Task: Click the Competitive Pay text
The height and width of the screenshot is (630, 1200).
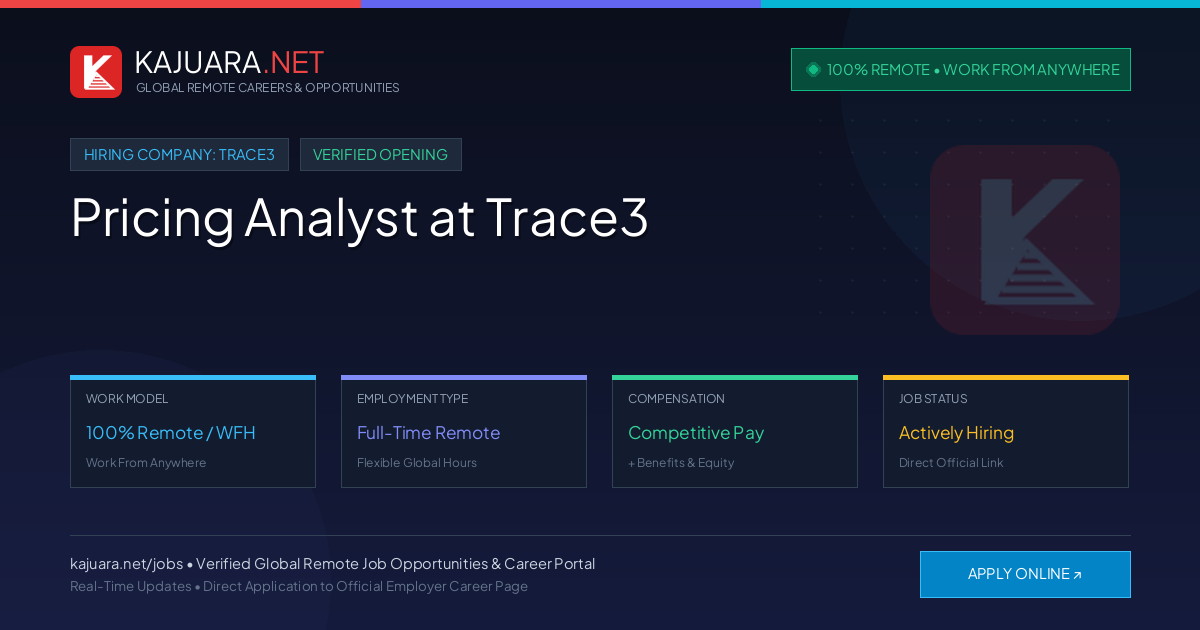Action: point(696,433)
